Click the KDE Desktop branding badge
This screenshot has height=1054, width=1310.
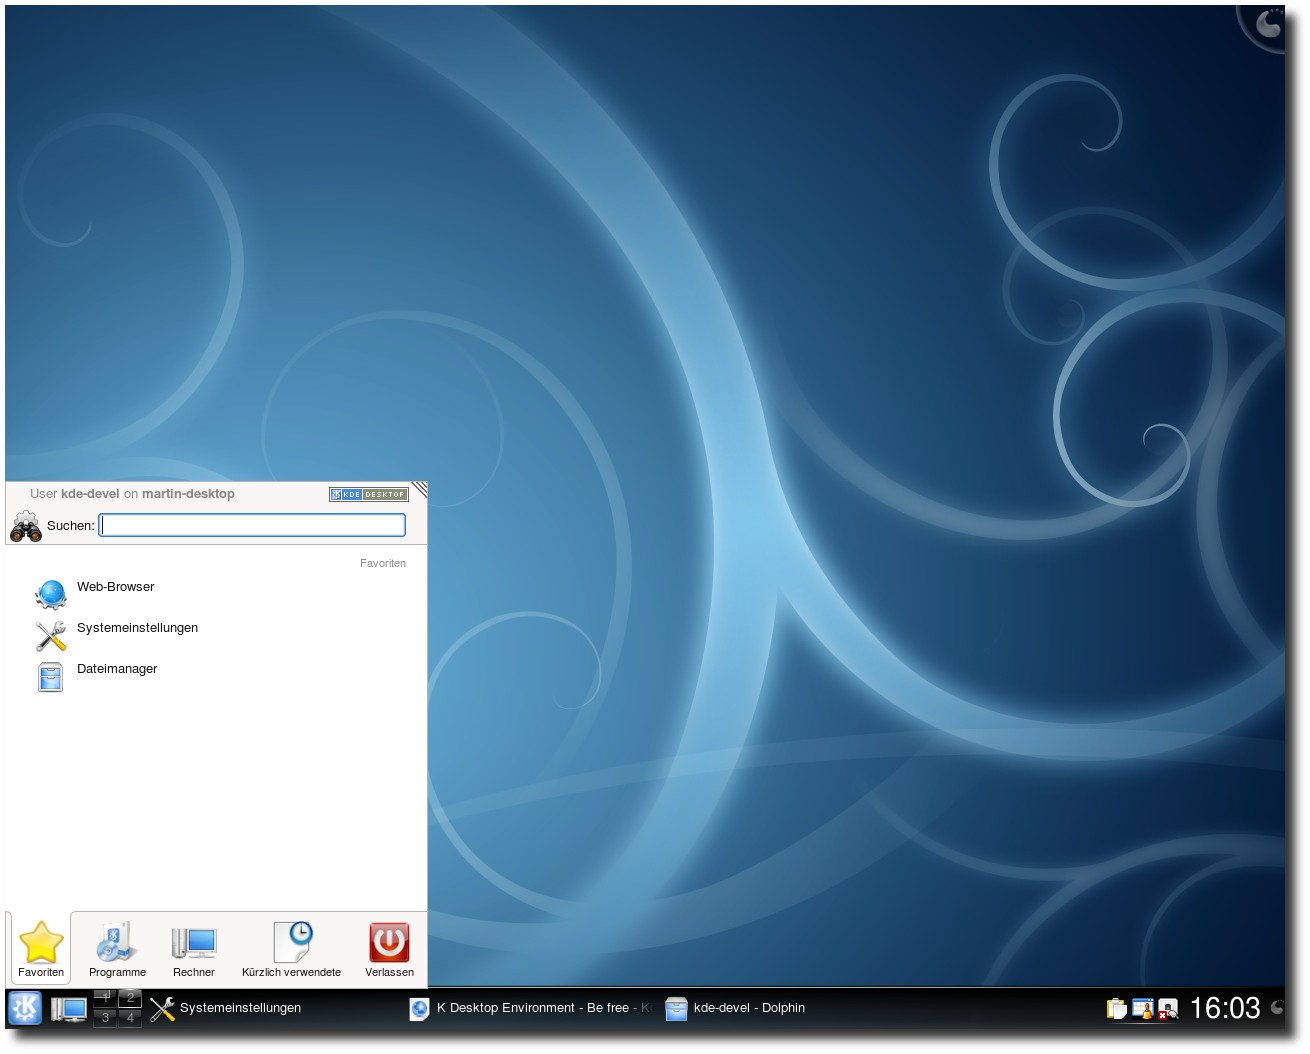368,494
